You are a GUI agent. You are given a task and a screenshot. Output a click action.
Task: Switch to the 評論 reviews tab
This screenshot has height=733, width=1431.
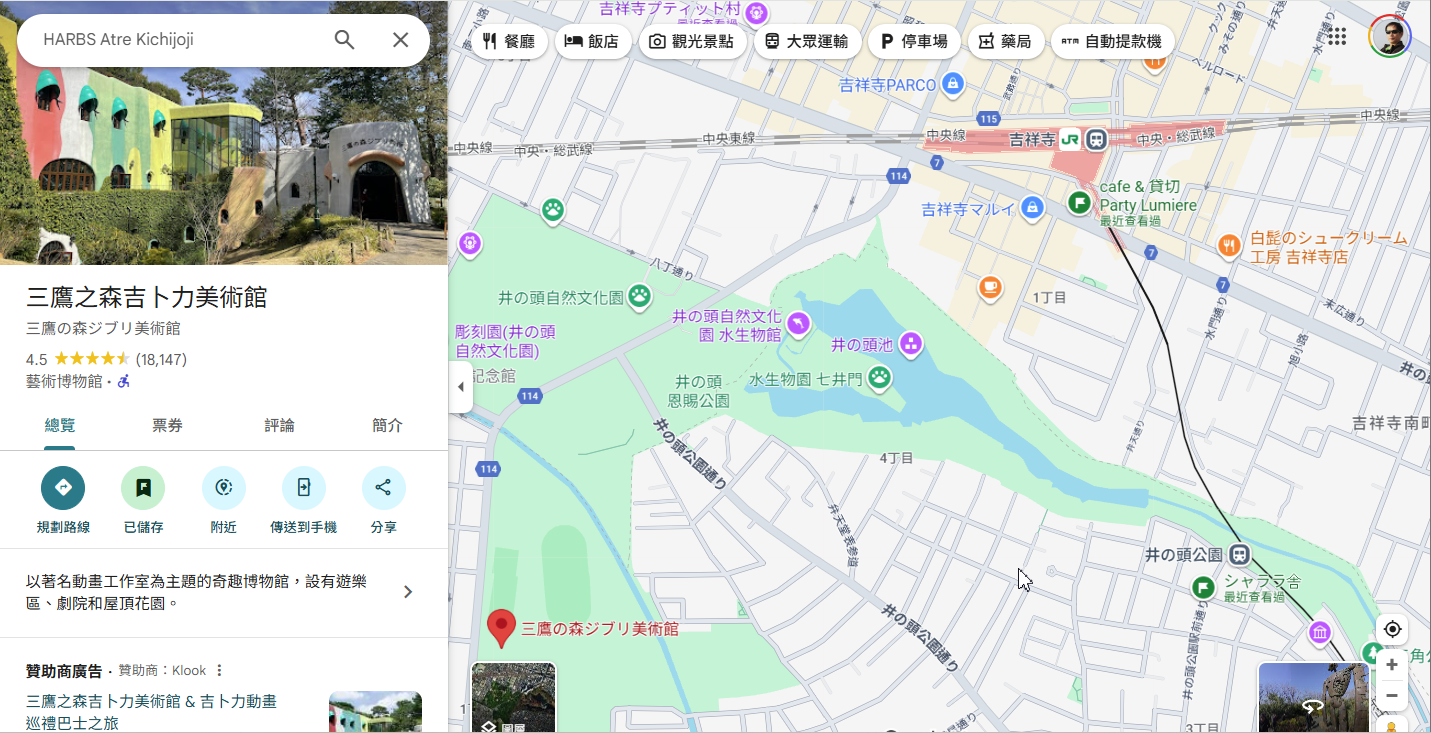pos(279,426)
